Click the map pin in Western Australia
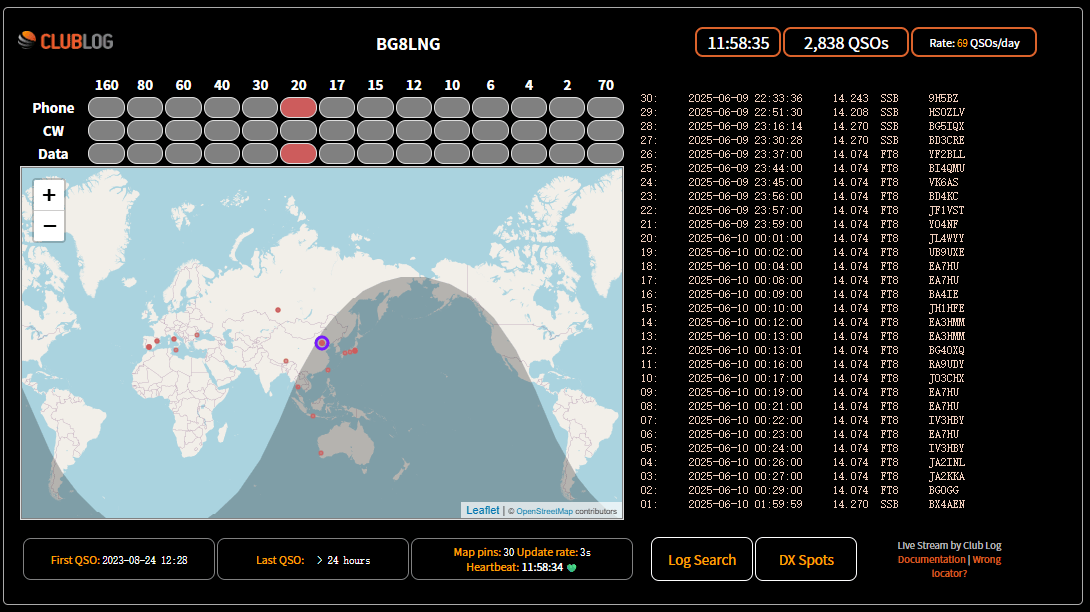 click(320, 453)
